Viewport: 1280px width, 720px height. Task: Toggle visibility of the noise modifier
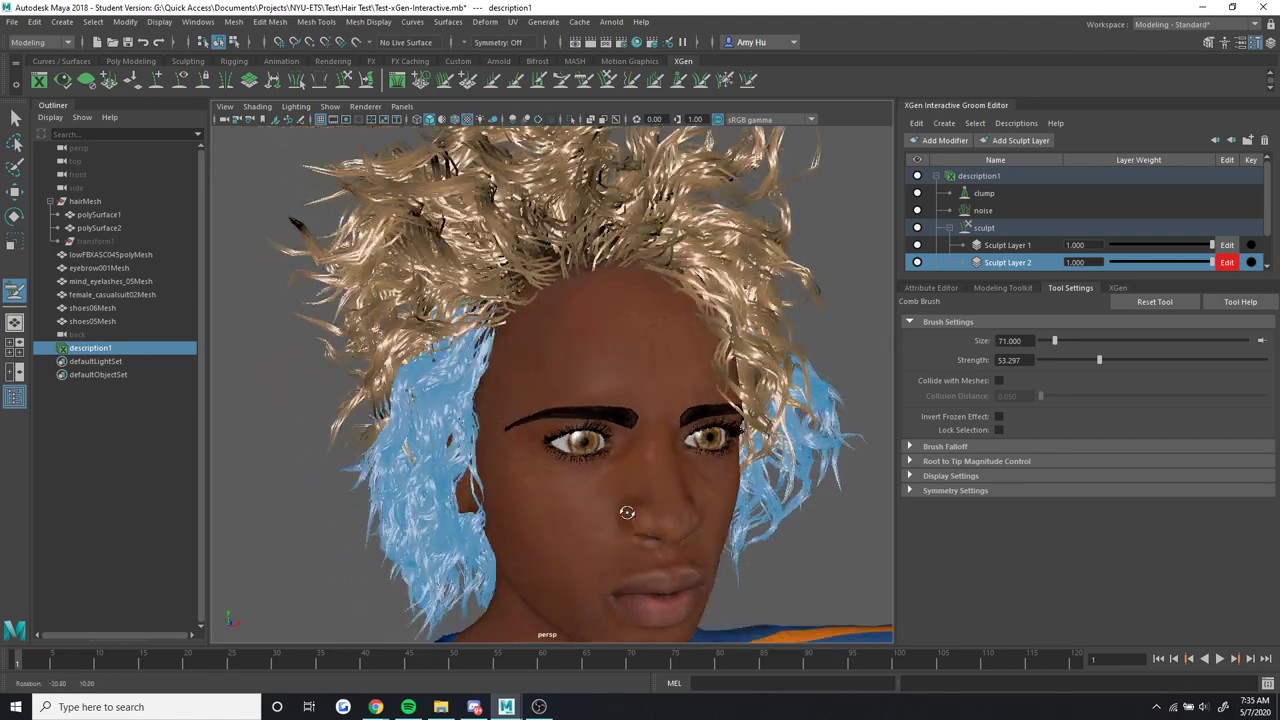click(x=917, y=211)
